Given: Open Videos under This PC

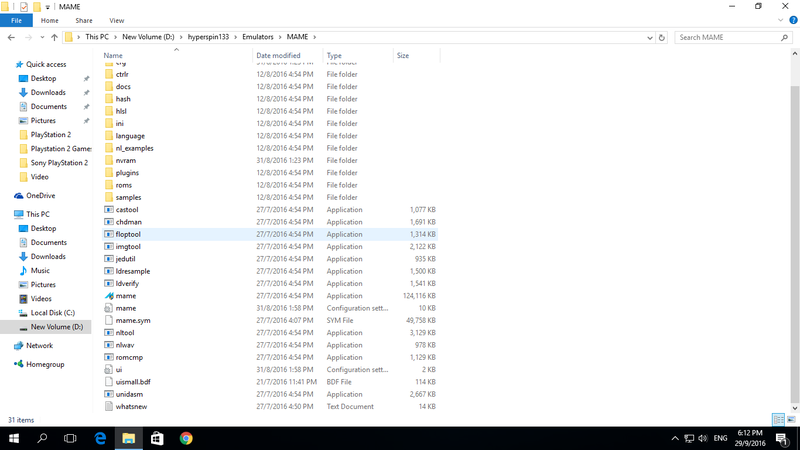Looking at the screenshot, I should (41, 299).
